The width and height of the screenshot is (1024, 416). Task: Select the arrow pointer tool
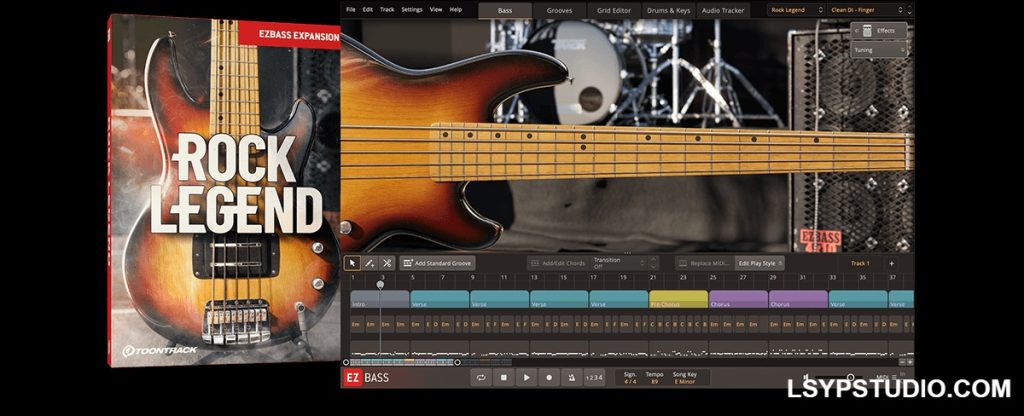pos(353,263)
